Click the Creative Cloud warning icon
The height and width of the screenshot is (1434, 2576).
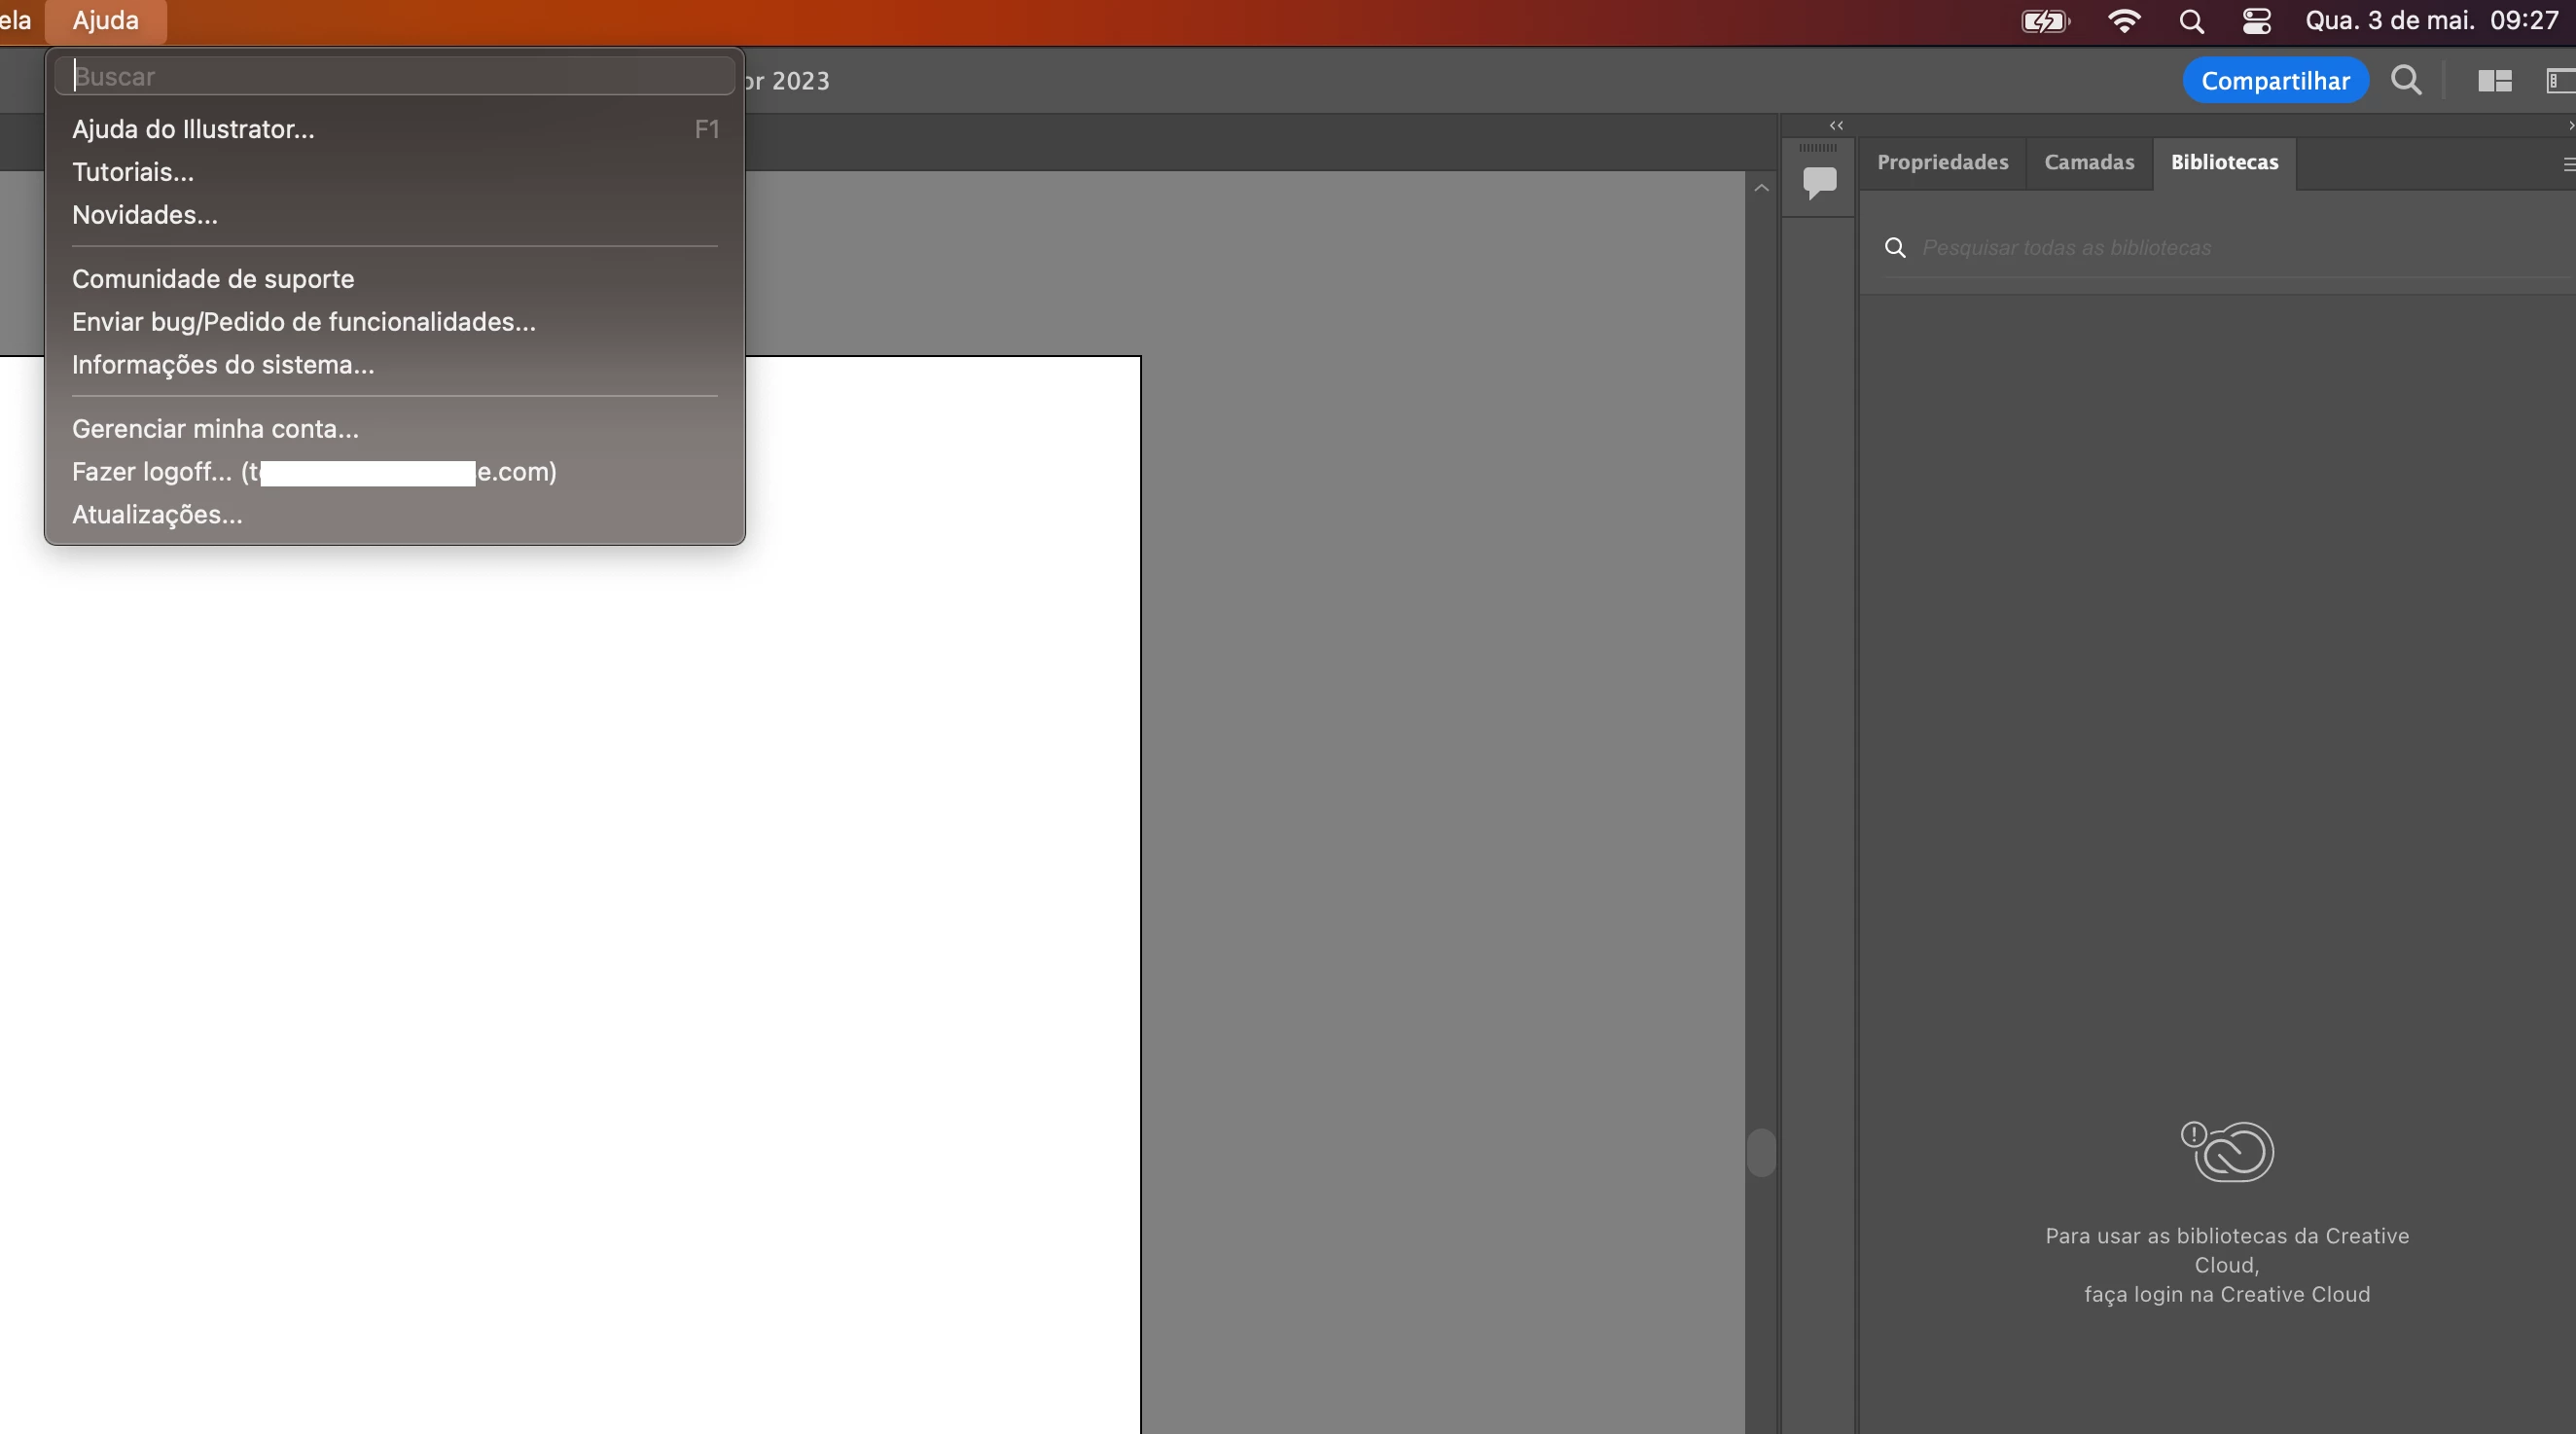coord(2227,1151)
